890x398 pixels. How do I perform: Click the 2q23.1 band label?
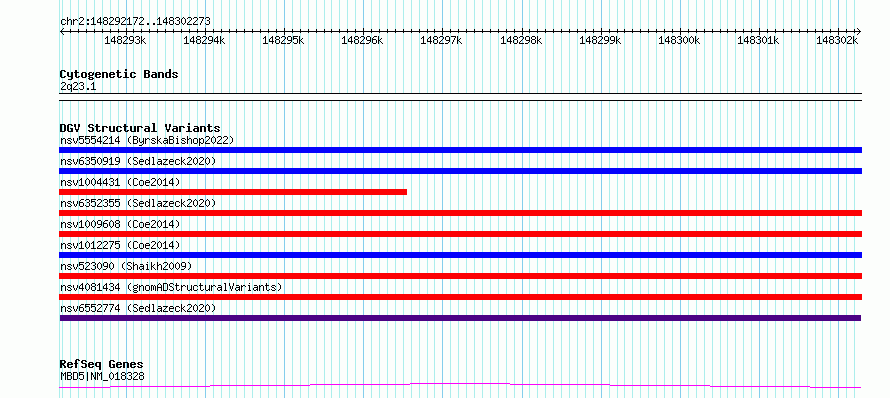(78, 87)
